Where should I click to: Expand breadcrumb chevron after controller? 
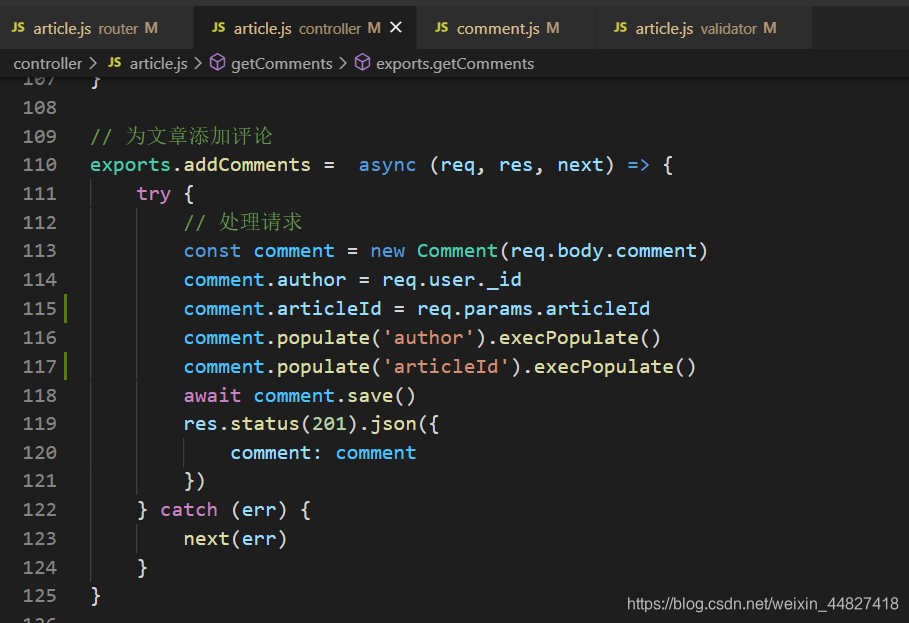[93, 63]
